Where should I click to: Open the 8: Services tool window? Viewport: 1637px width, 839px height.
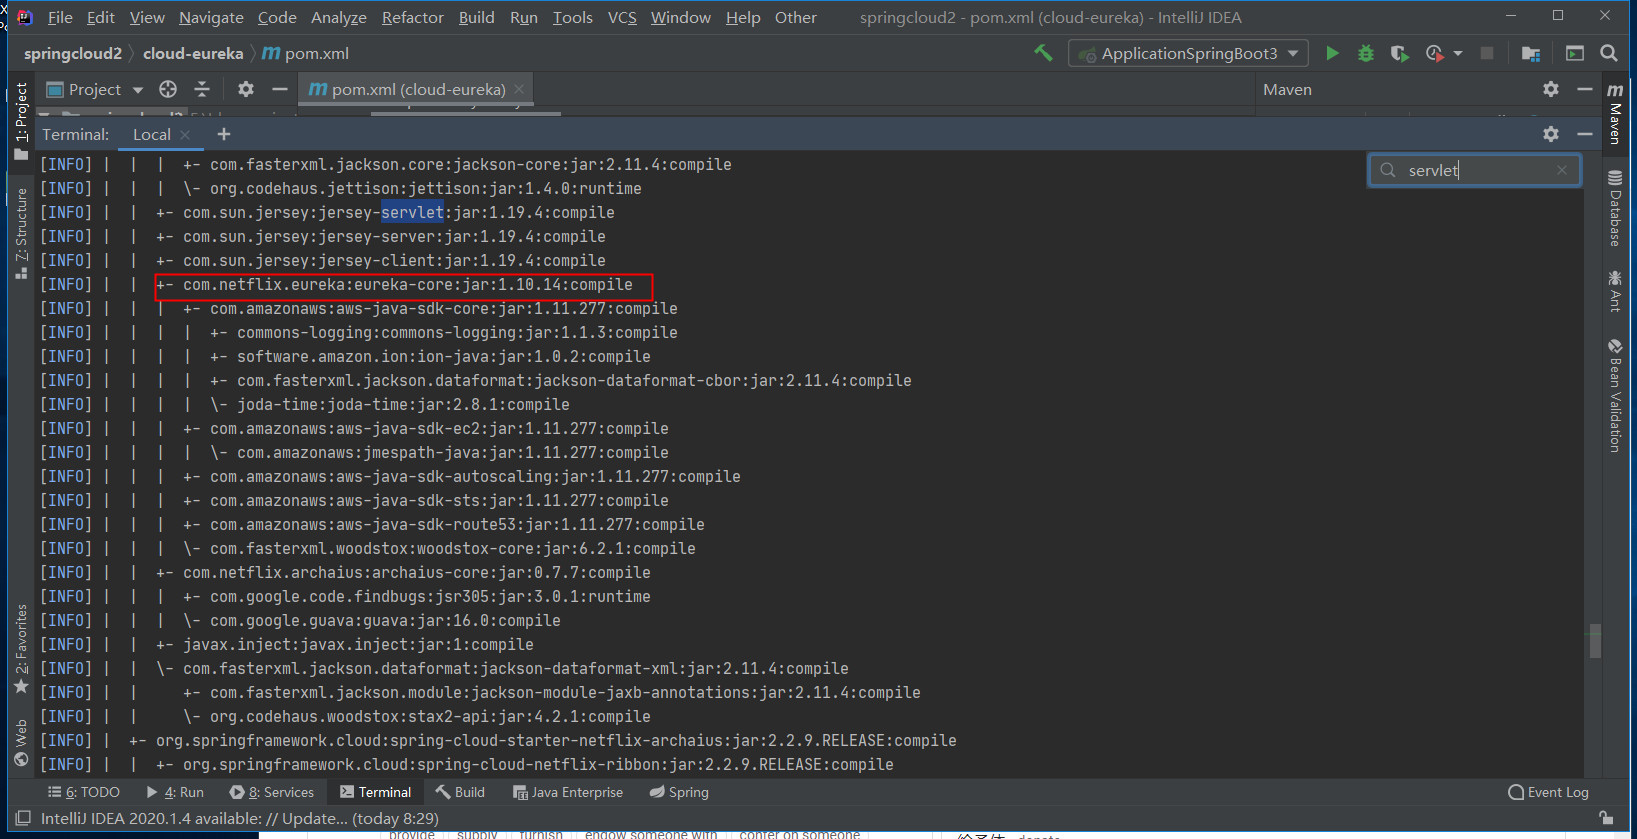271,792
